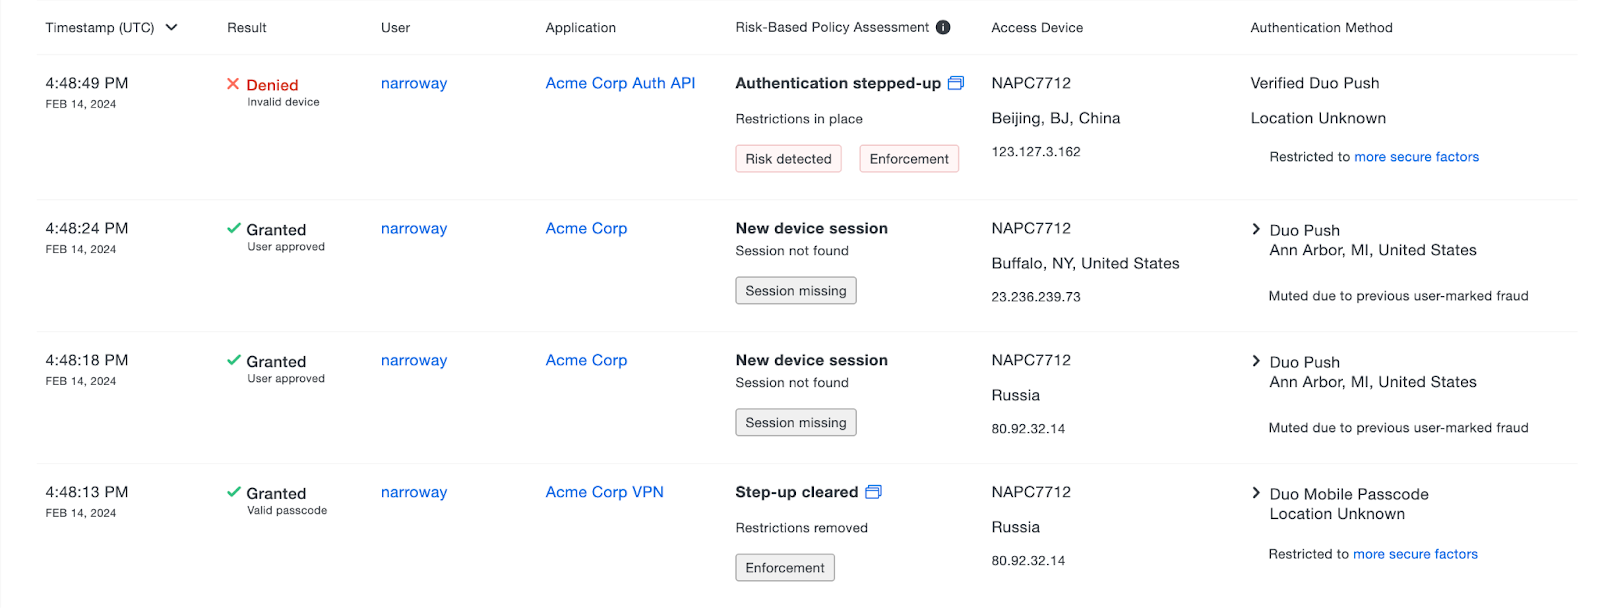Open the Acme Corp VPN application link

click(x=604, y=492)
